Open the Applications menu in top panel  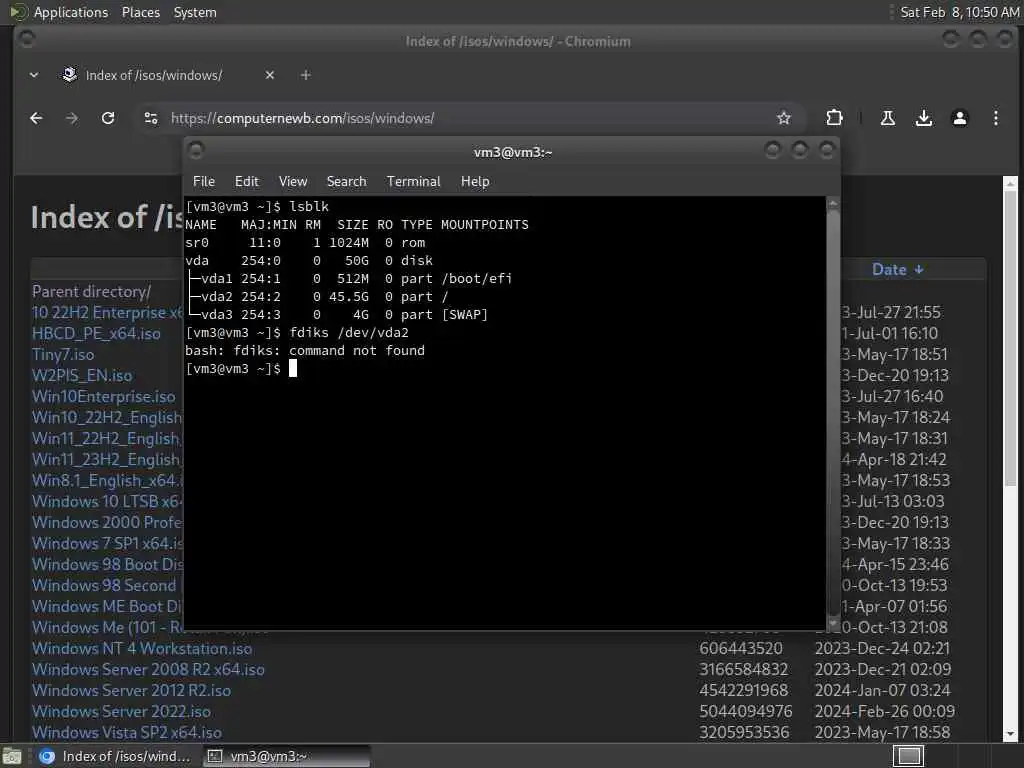(71, 12)
